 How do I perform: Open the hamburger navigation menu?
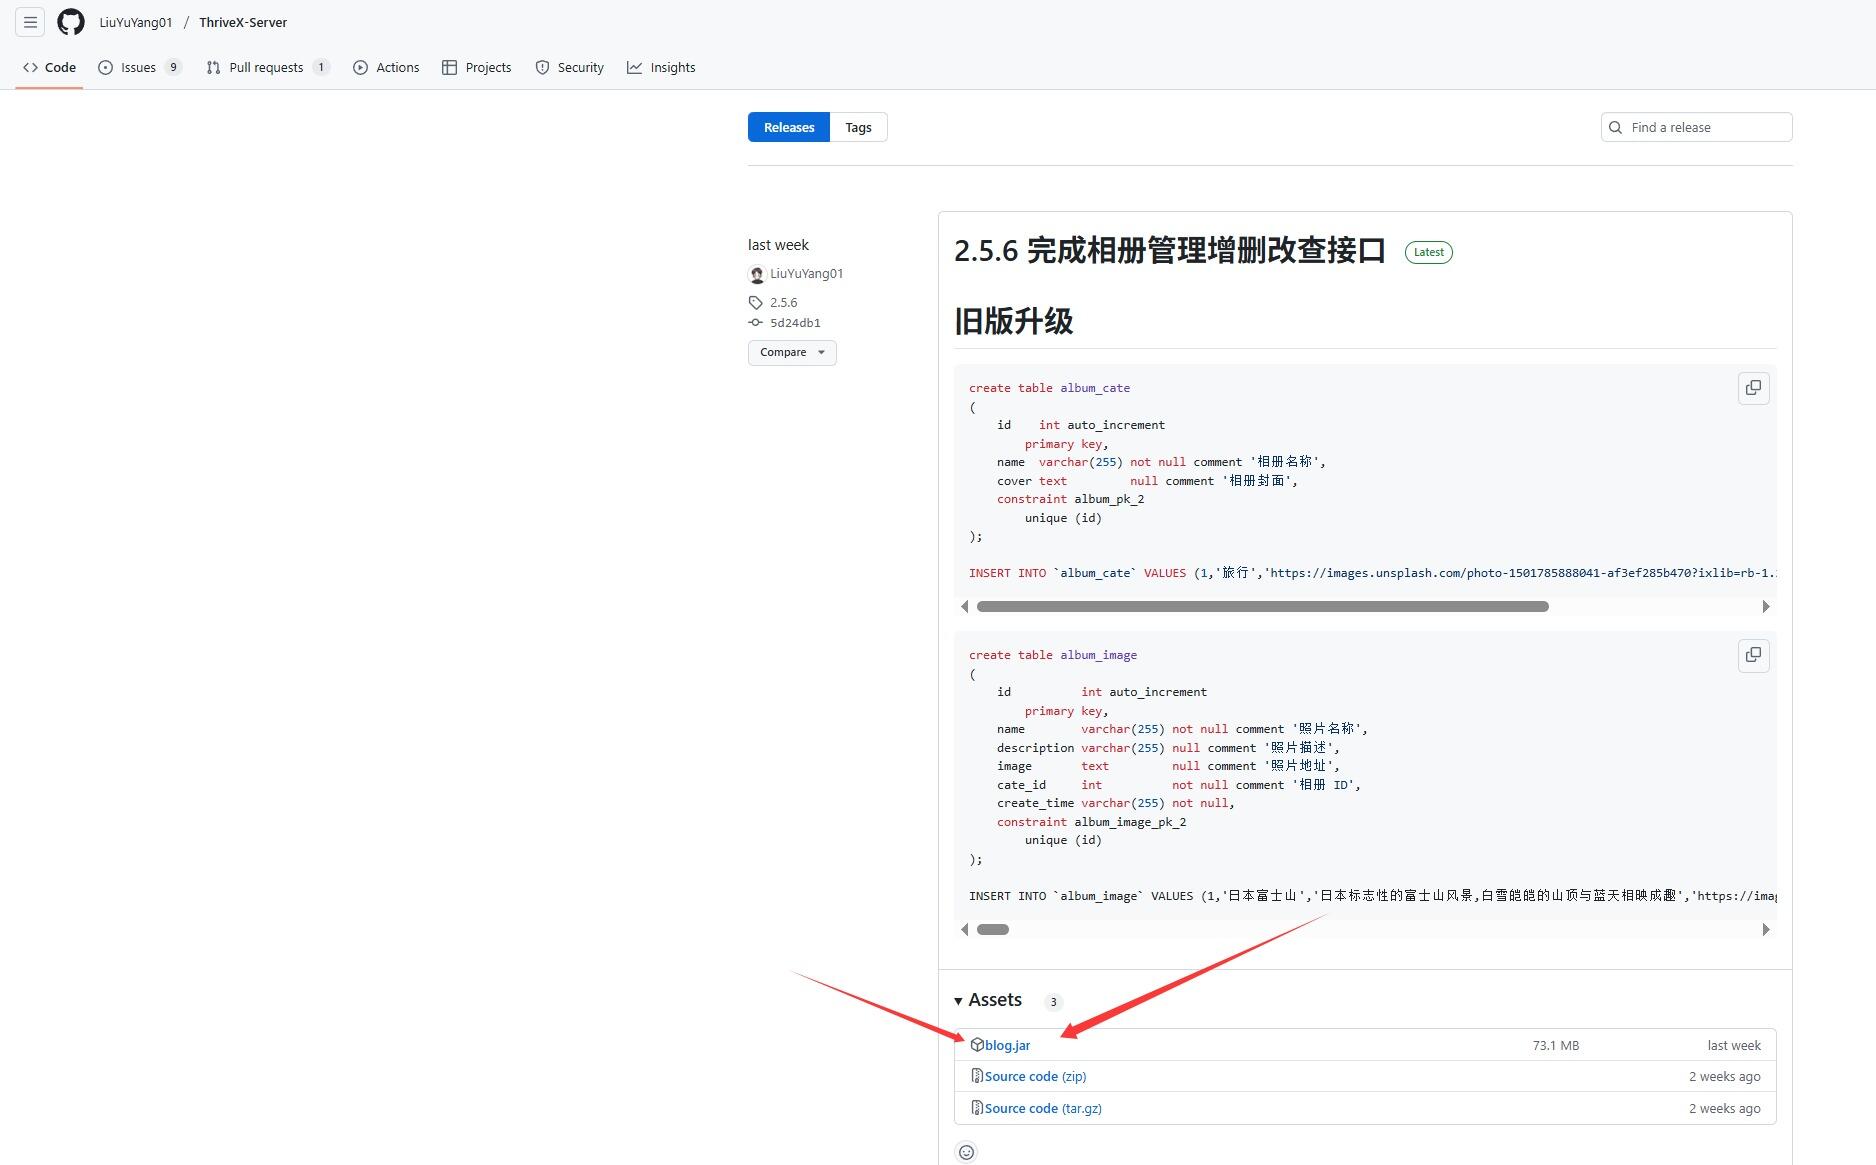click(x=30, y=22)
